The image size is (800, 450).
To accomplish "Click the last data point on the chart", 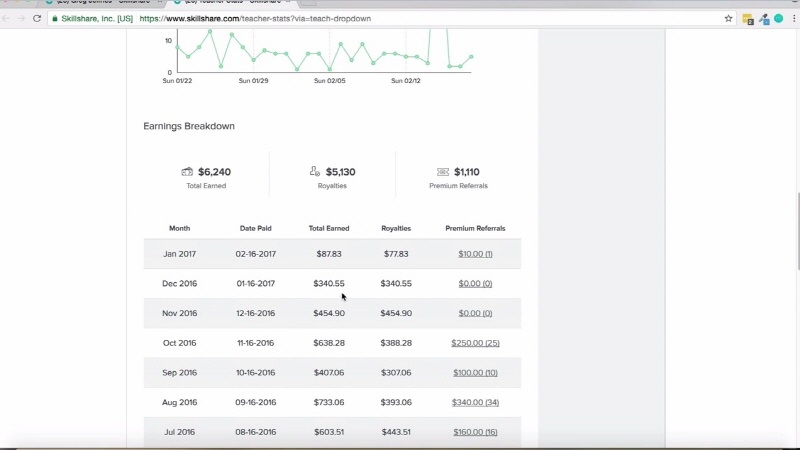I will pos(471,57).
